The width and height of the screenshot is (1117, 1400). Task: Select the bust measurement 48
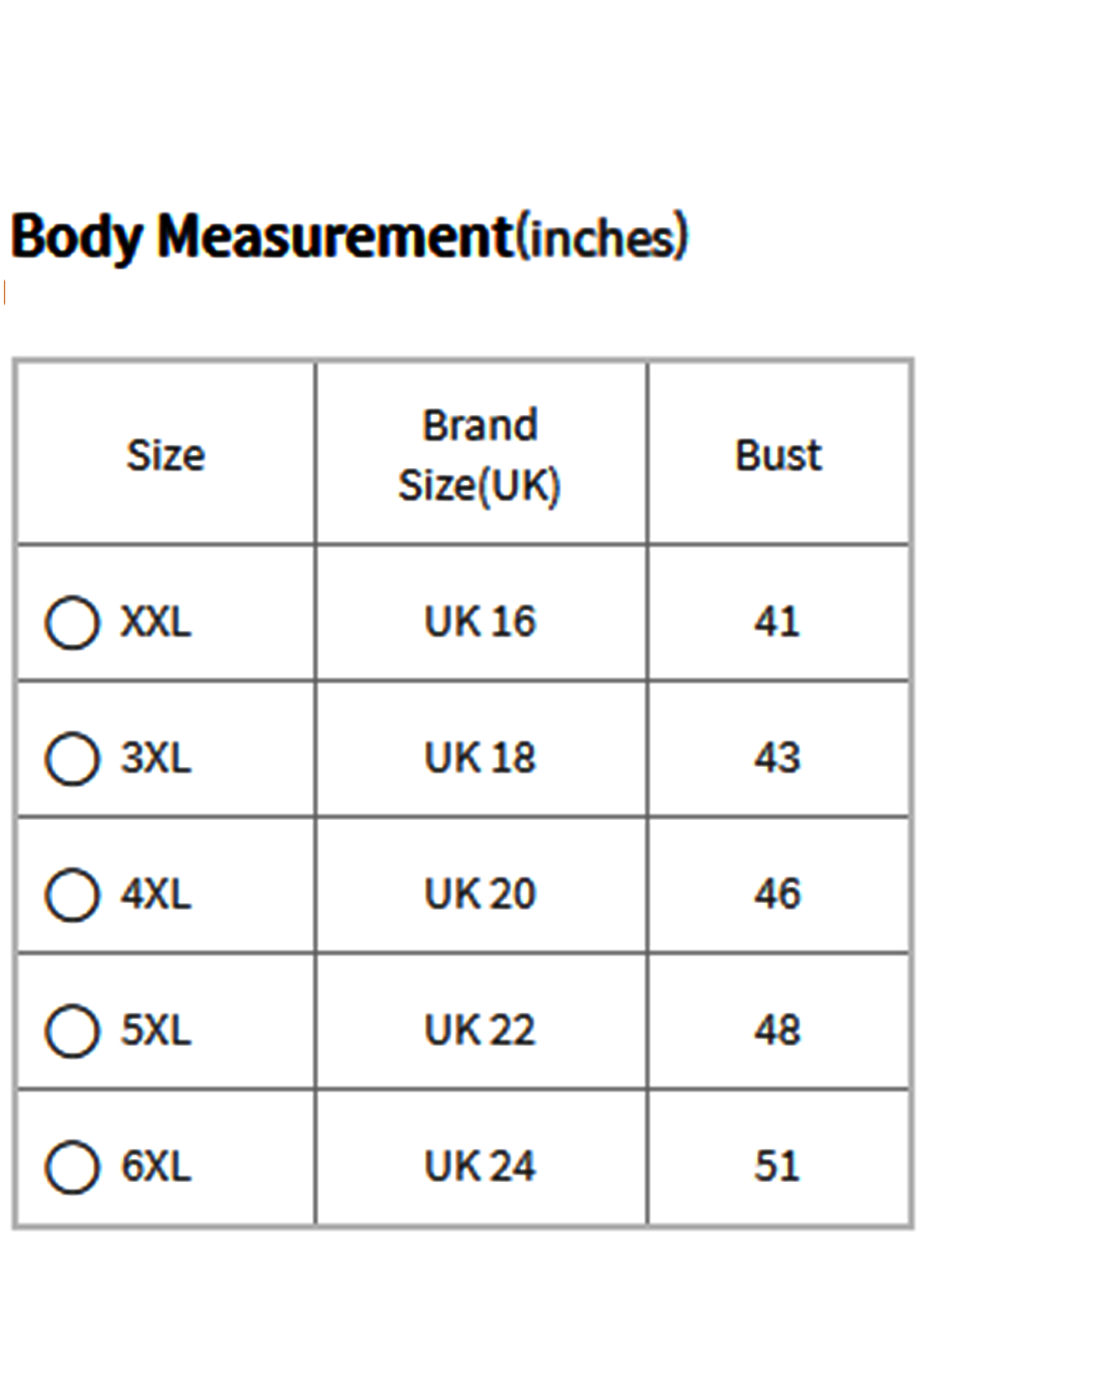pos(777,1030)
